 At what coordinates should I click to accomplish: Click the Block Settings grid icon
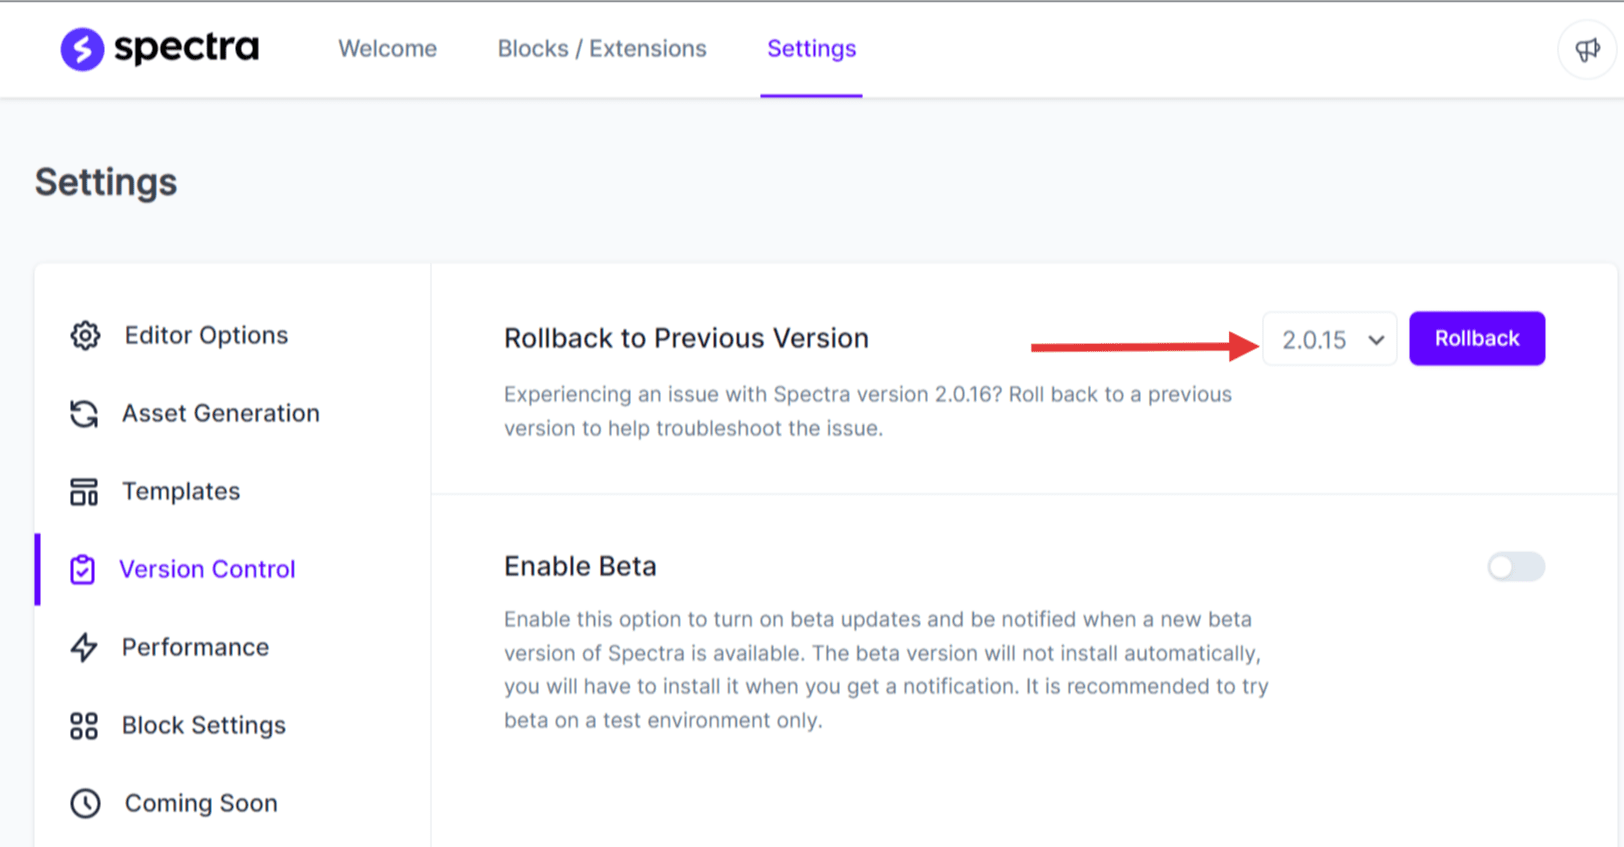(84, 726)
